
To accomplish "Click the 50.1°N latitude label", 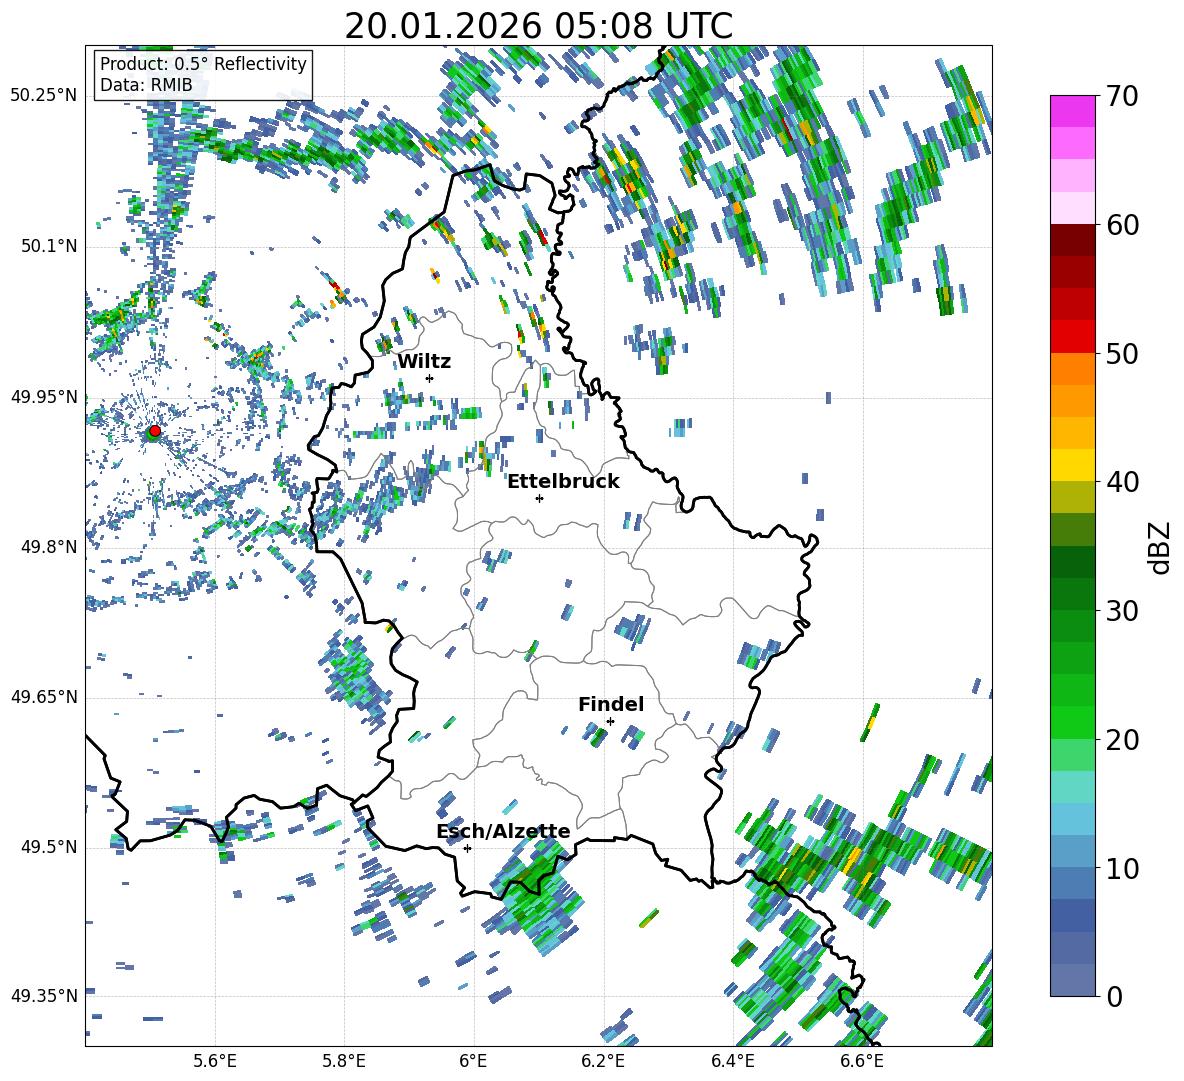I will coord(49,246).
